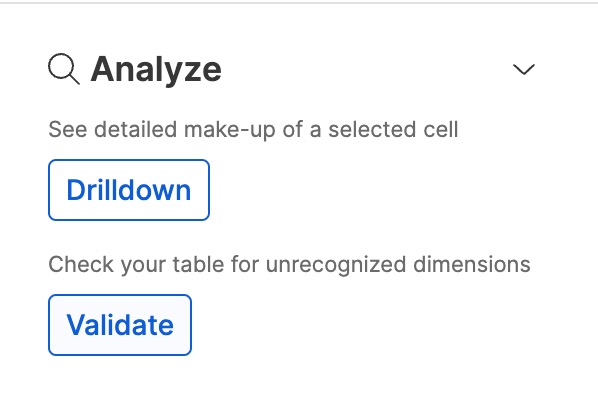The height and width of the screenshot is (396, 598).
Task: Click the search lens beside Analyze
Action: [64, 69]
